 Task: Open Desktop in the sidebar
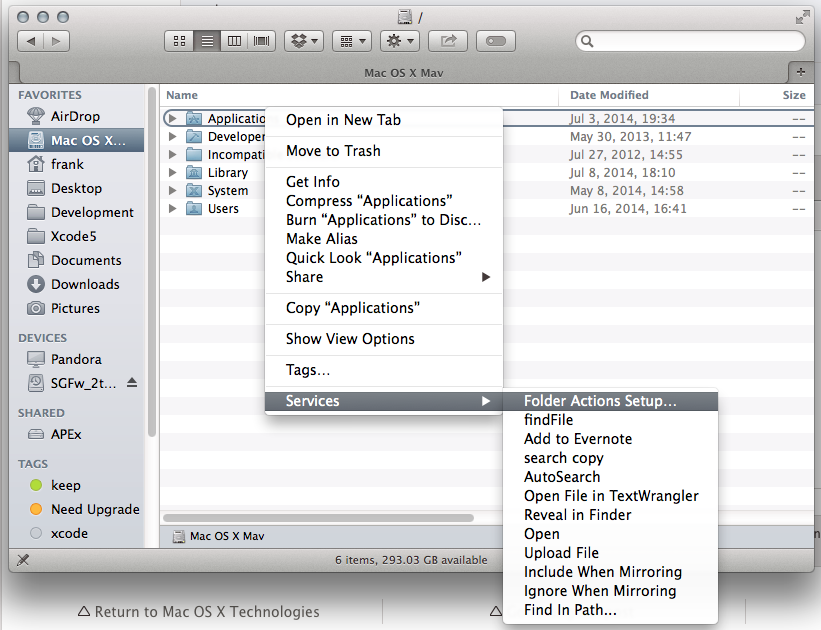coord(76,189)
